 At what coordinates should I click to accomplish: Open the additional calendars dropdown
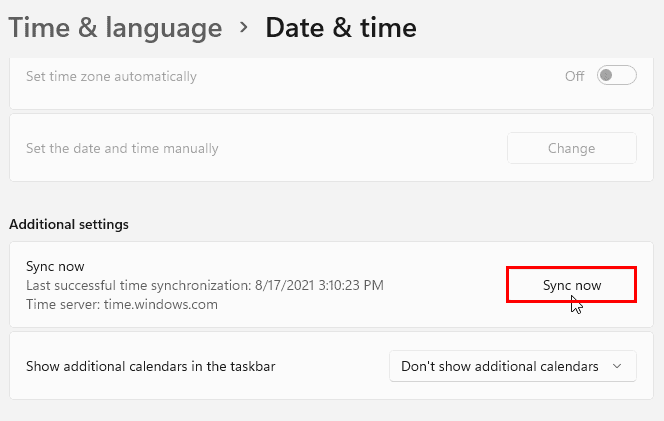click(512, 366)
